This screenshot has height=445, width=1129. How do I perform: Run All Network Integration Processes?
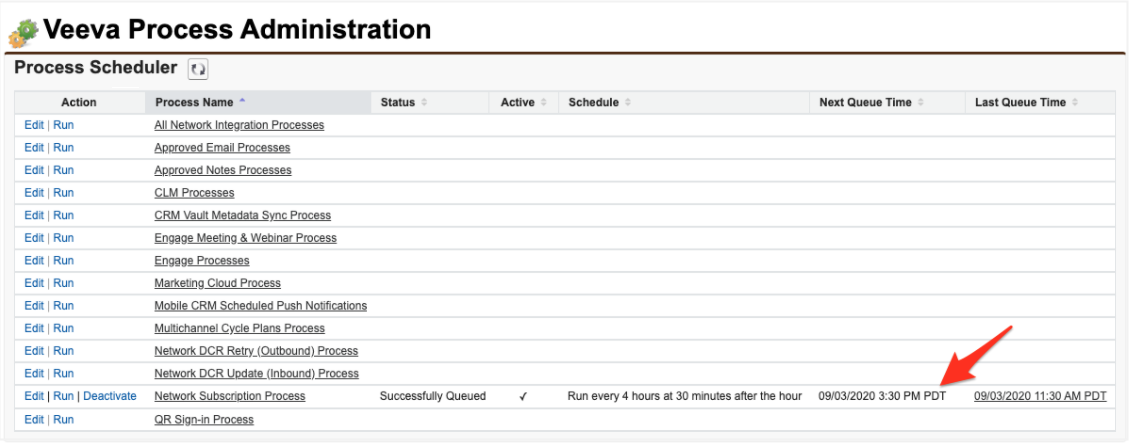pos(63,125)
